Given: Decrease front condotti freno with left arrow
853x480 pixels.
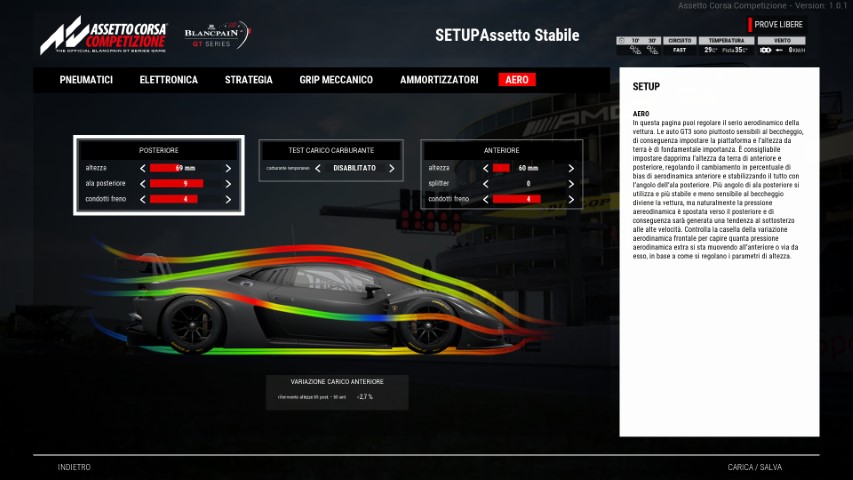Looking at the screenshot, I should coord(485,199).
